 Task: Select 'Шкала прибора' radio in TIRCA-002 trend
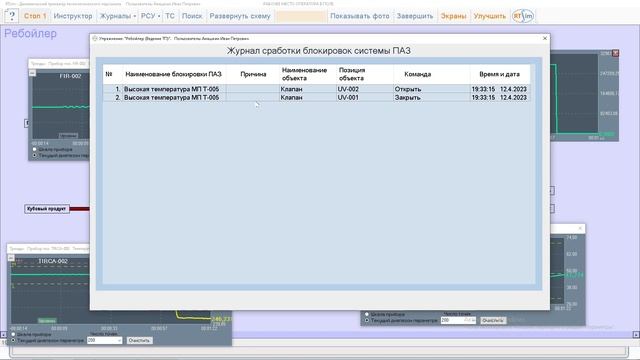point(13,334)
